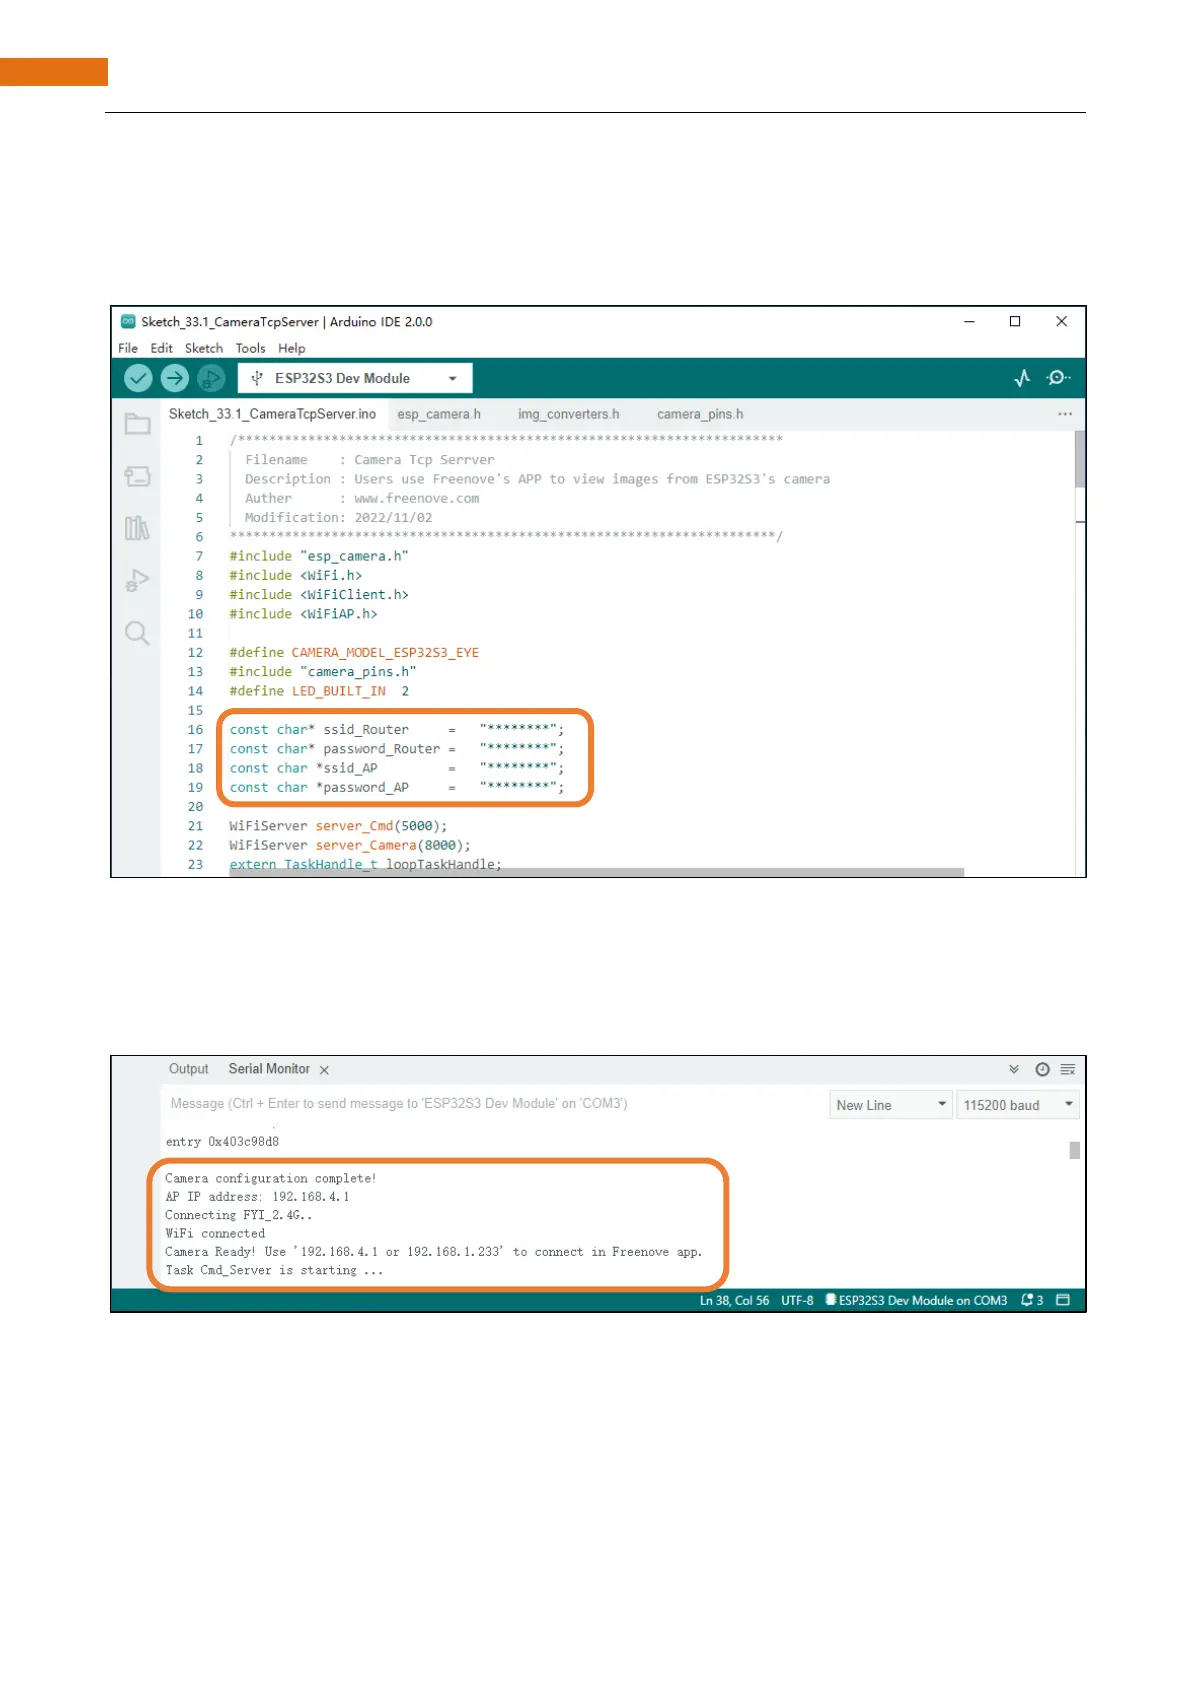Click the editor vertical scrollbar thumb
Viewport: 1191px width, 1684px height.
click(x=1080, y=460)
